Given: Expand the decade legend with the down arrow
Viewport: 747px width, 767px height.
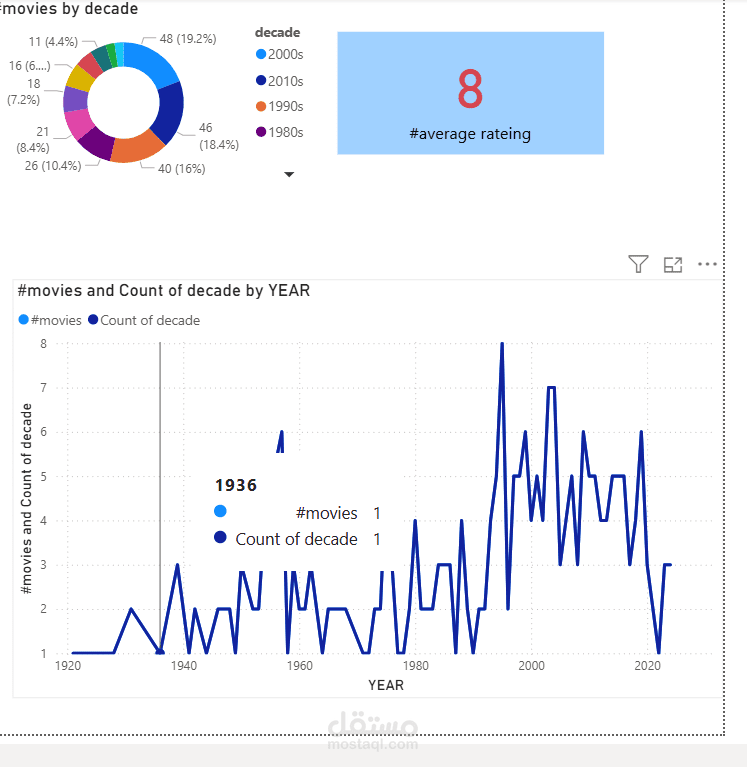Looking at the screenshot, I should pyautogui.click(x=289, y=174).
